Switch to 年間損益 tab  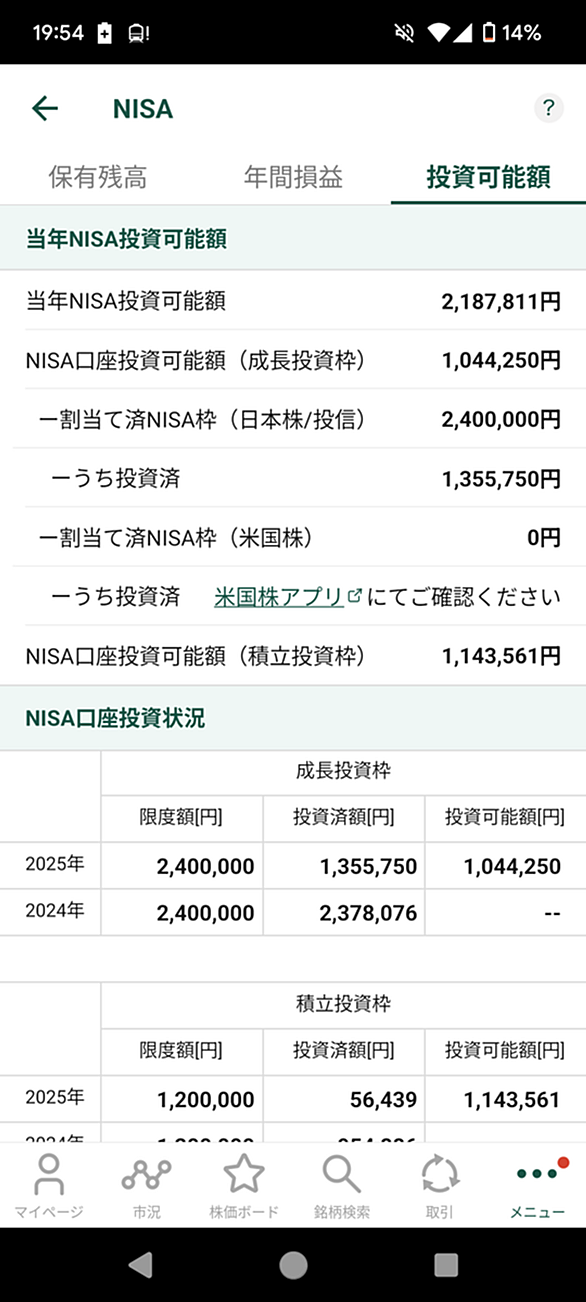[293, 178]
